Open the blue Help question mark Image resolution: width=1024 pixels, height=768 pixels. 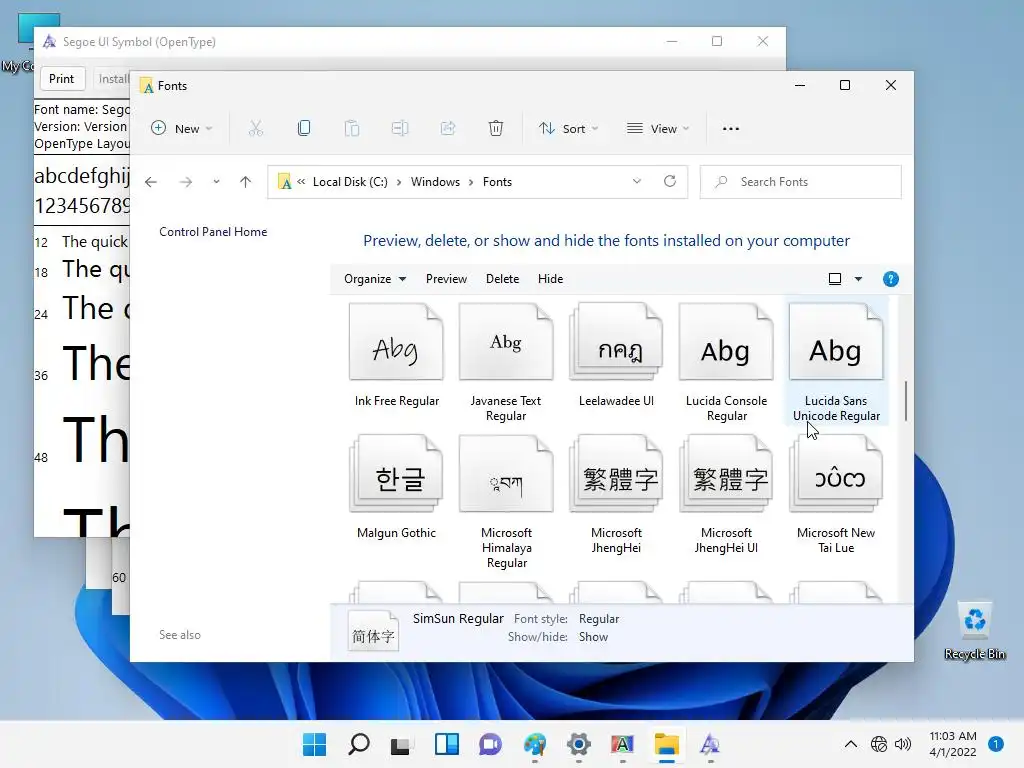click(x=890, y=280)
